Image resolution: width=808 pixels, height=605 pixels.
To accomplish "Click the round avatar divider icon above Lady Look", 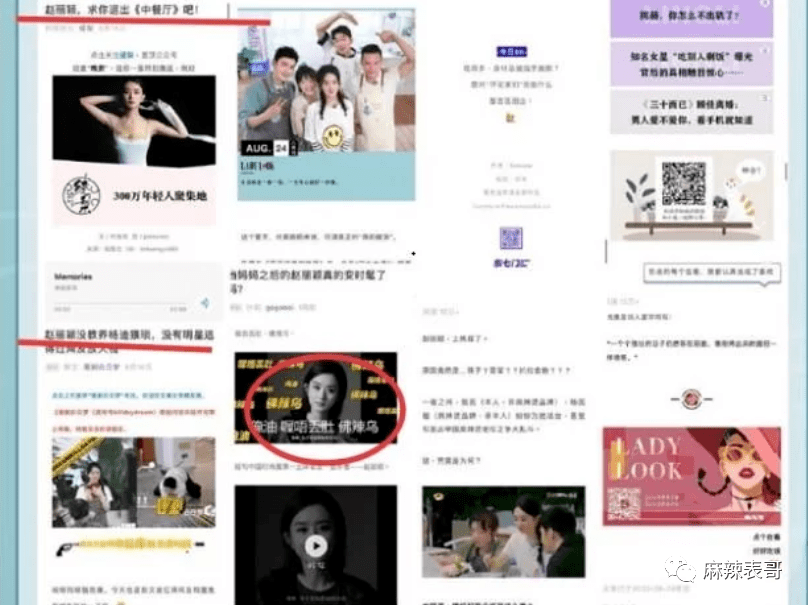I will pos(691,399).
